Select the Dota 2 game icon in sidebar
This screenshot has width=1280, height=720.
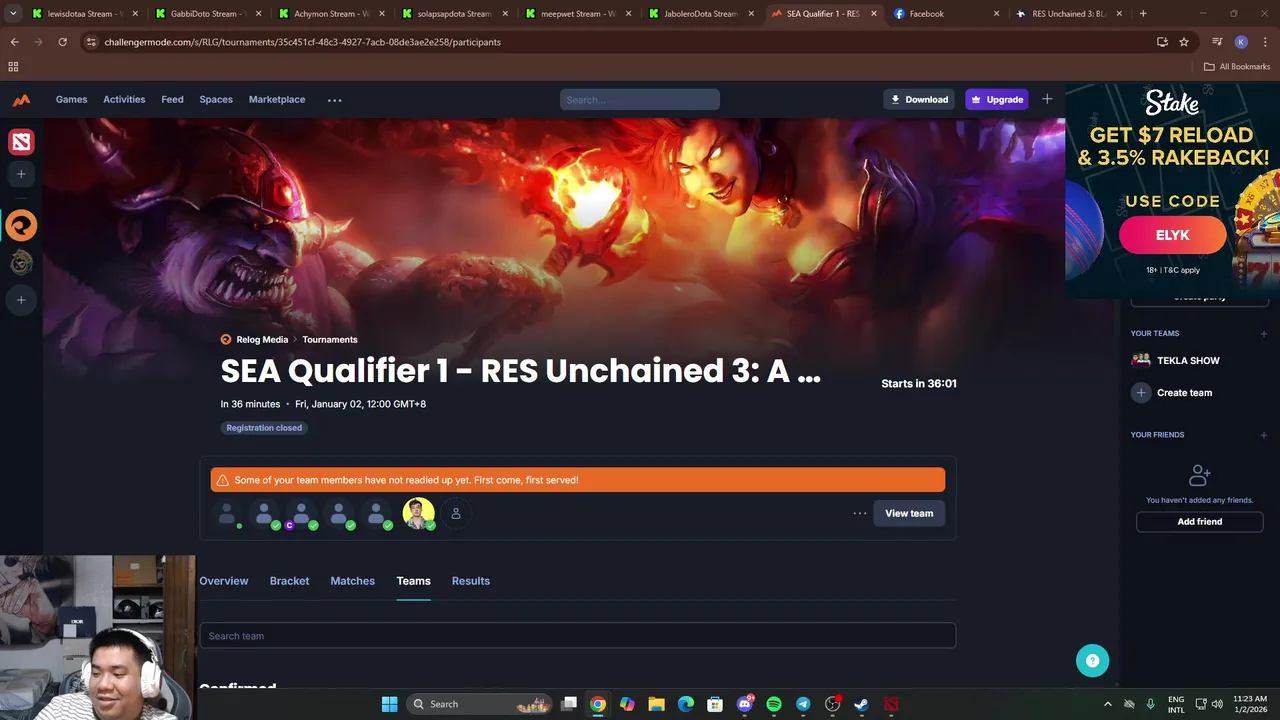tap(21, 142)
